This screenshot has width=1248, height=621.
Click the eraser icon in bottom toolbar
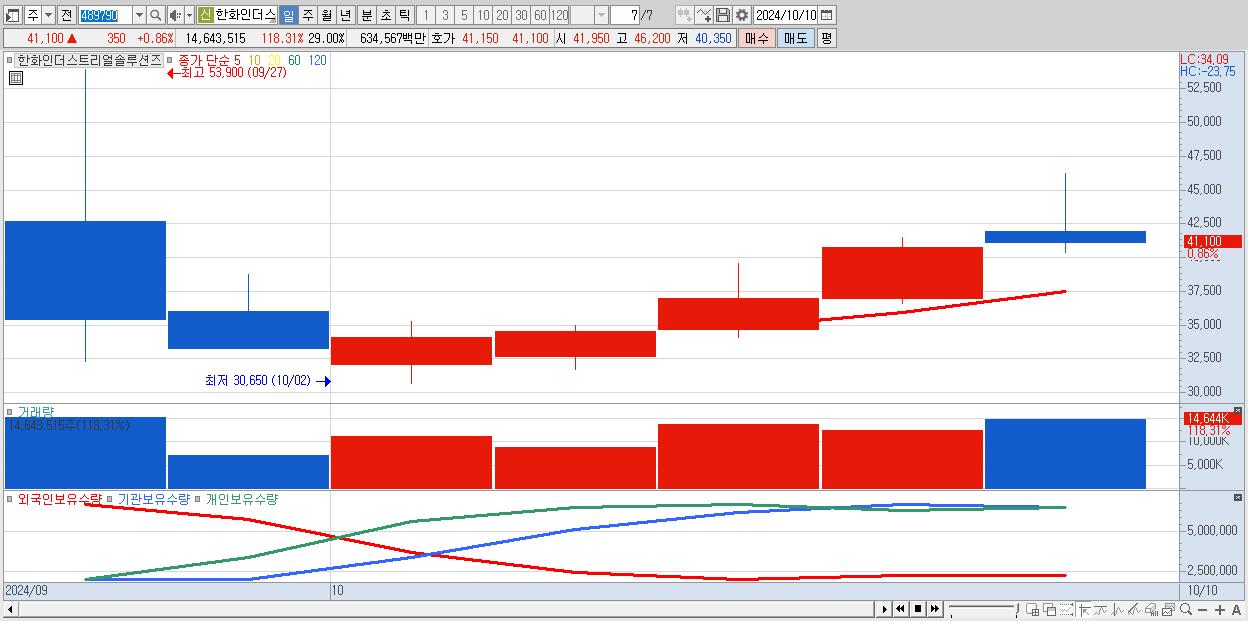1151,610
